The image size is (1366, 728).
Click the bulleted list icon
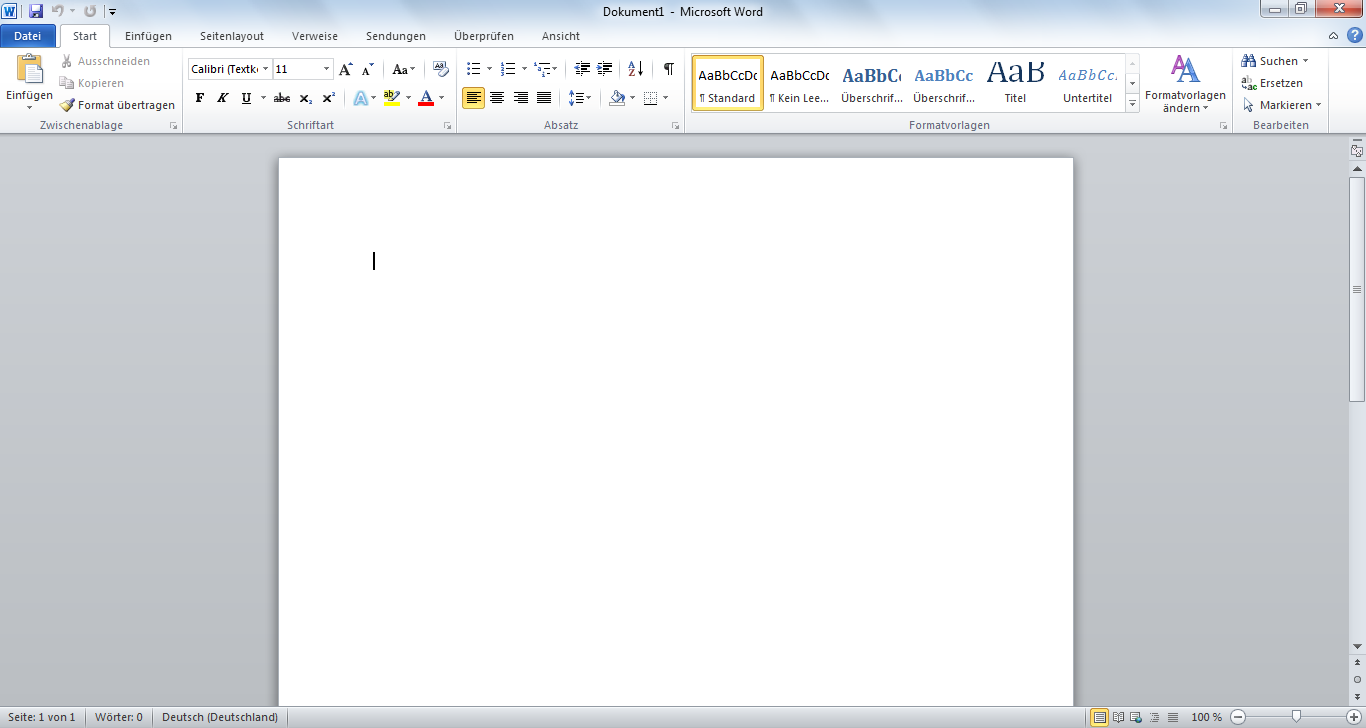pyautogui.click(x=474, y=69)
